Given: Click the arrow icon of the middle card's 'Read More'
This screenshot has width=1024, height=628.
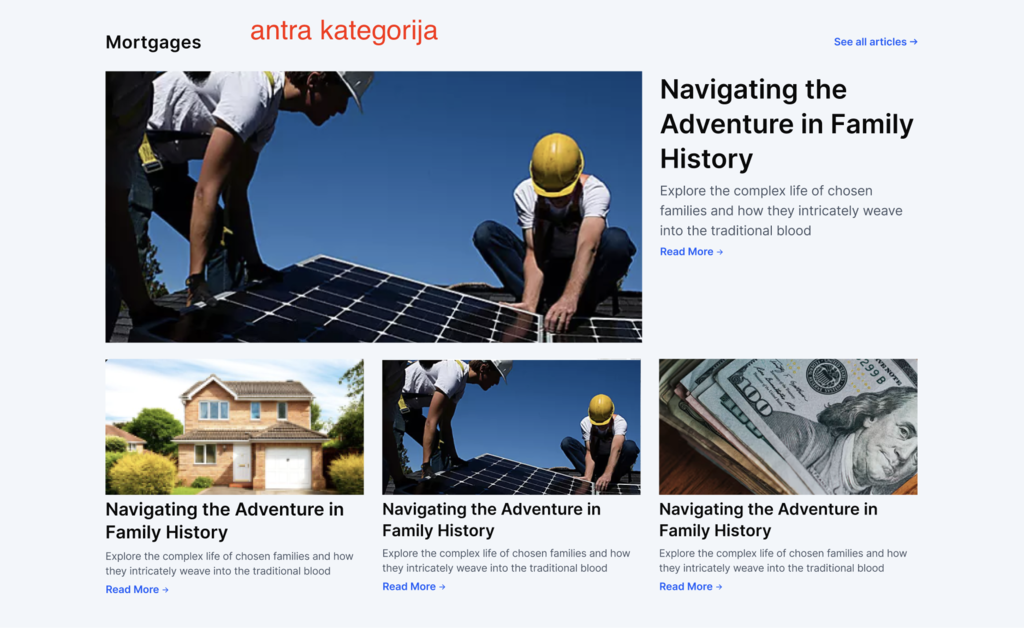Looking at the screenshot, I should pos(442,587).
